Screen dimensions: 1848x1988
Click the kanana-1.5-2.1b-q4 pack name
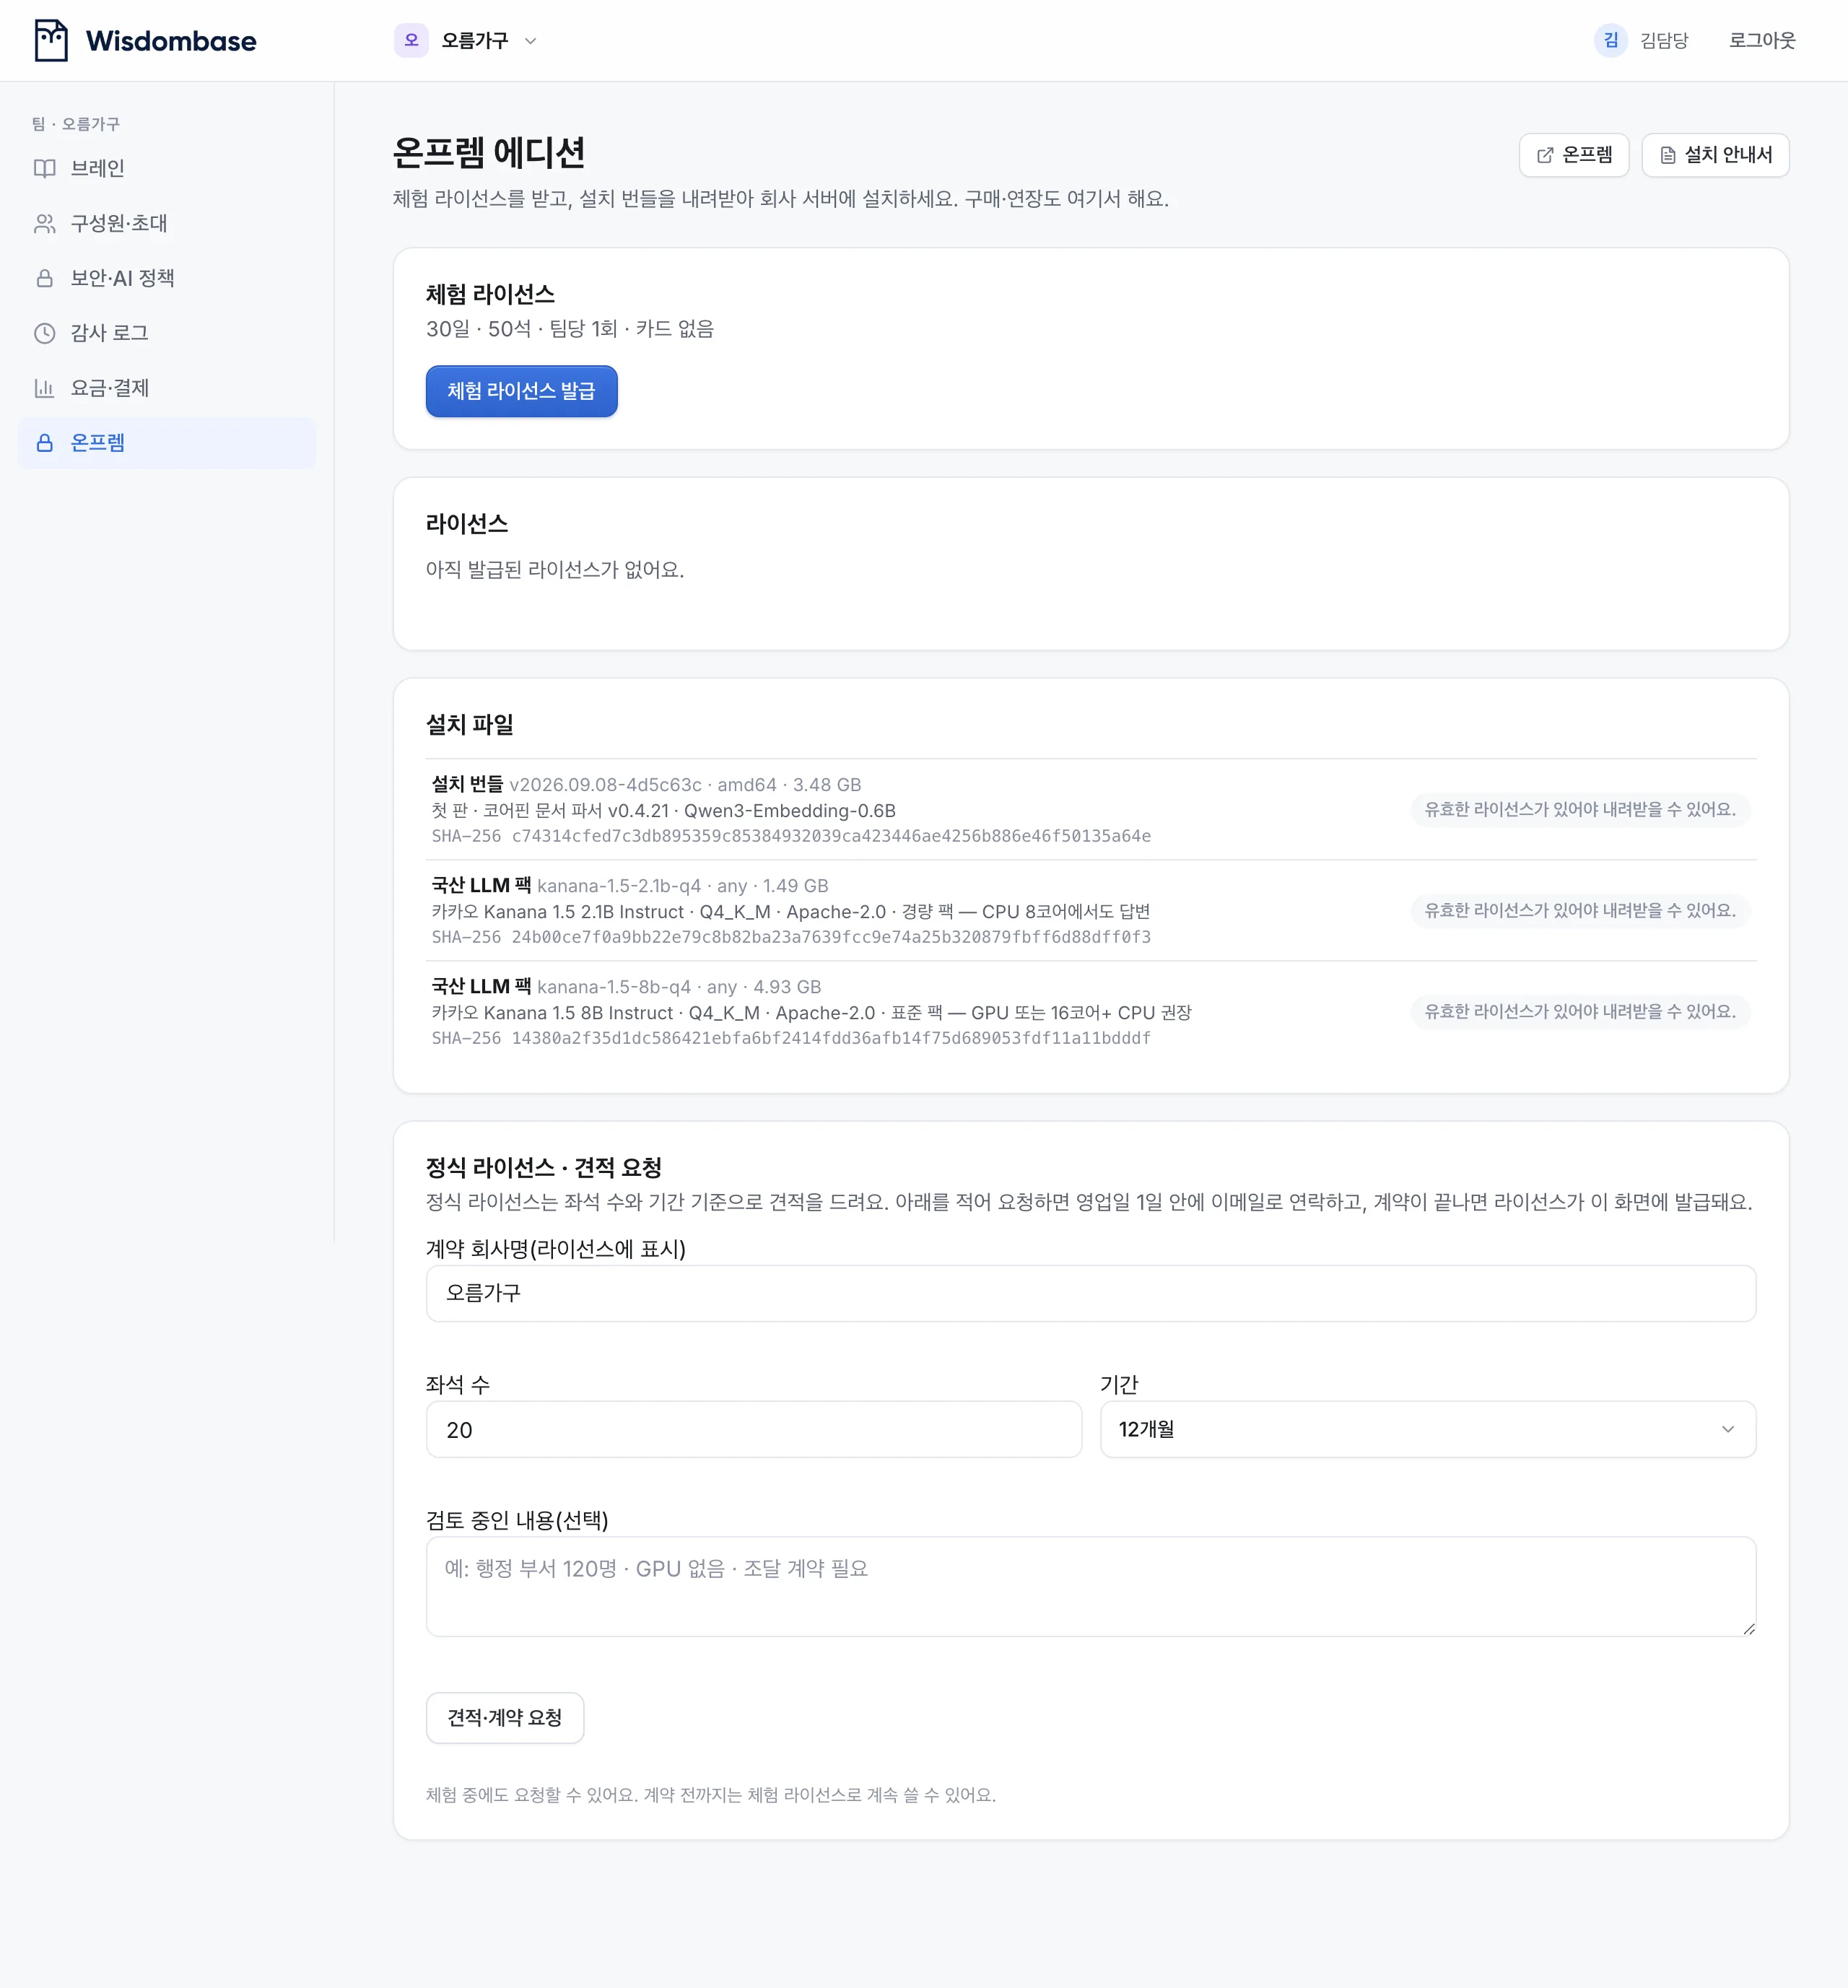tap(619, 886)
